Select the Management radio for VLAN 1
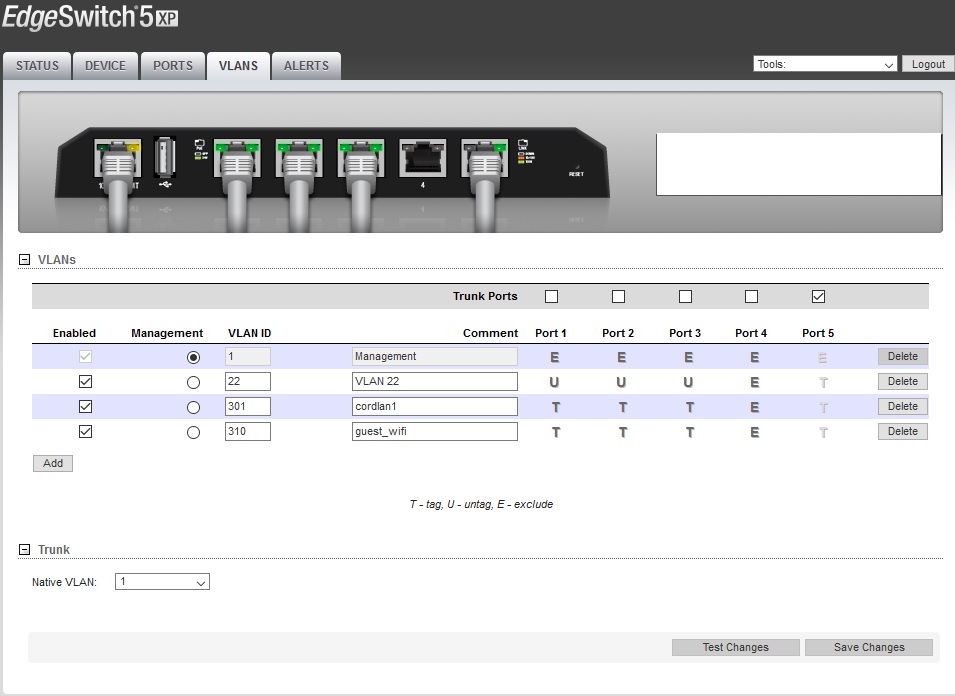 [193, 357]
